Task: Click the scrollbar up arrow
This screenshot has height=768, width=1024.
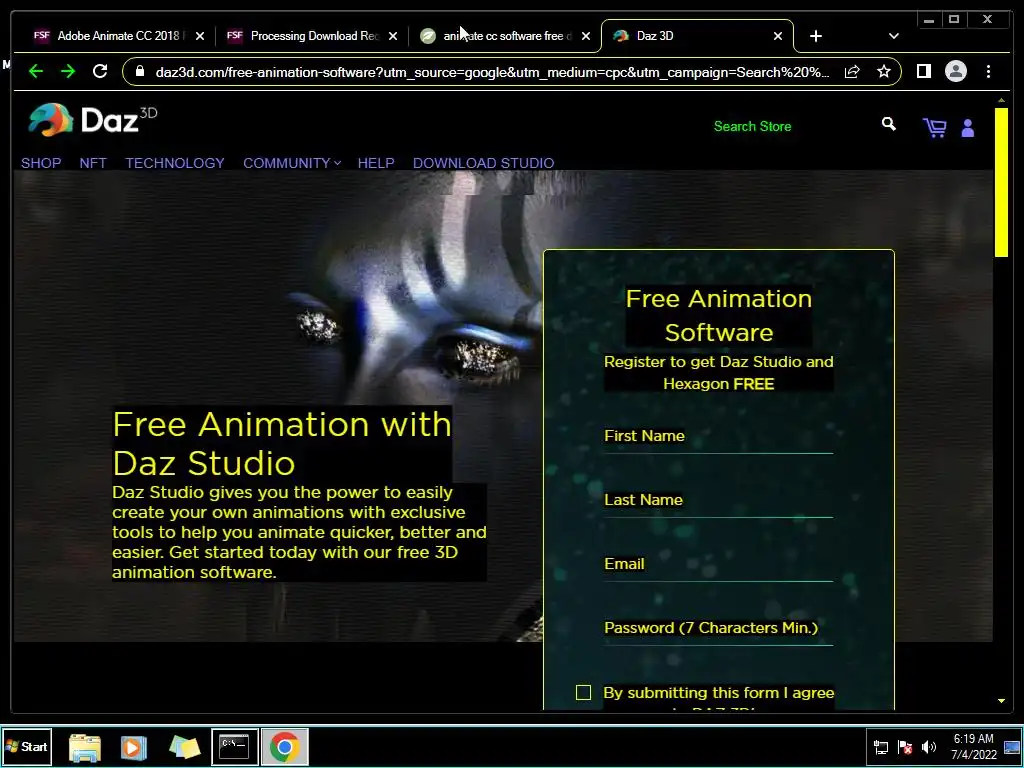Action: click(1001, 101)
